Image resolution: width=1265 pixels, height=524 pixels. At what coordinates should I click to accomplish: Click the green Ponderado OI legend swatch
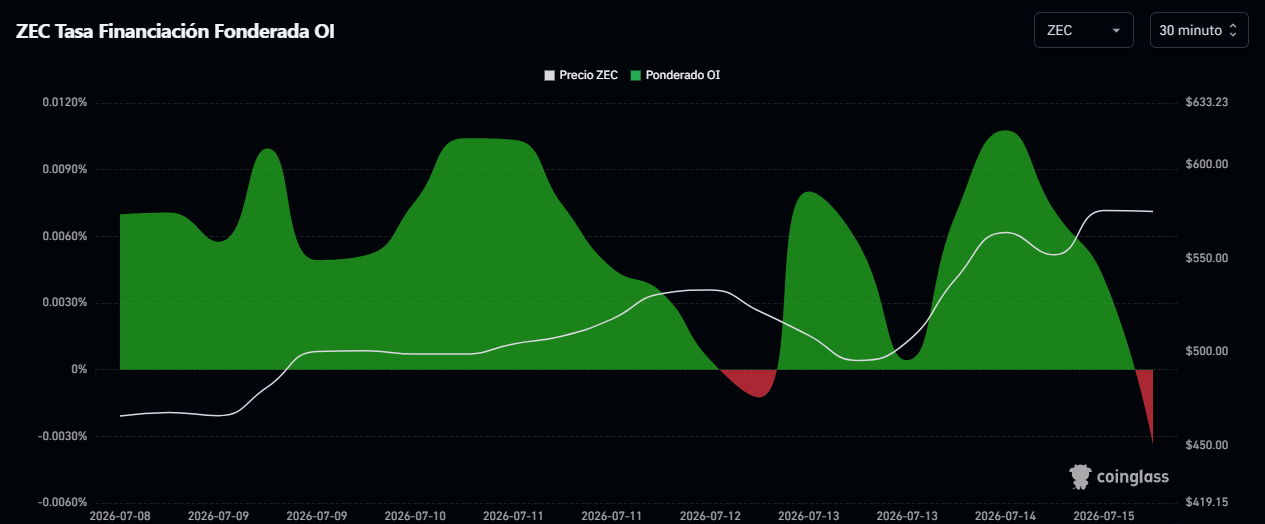[x=635, y=75]
